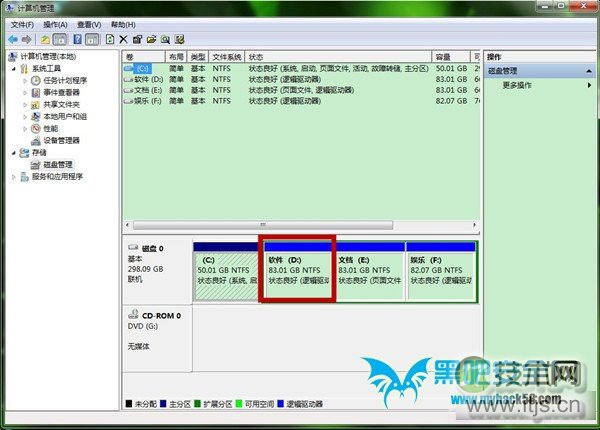The image size is (600, 430).
Task: Click the horizontal scrollbar thumb in volume list
Action: click(263, 225)
